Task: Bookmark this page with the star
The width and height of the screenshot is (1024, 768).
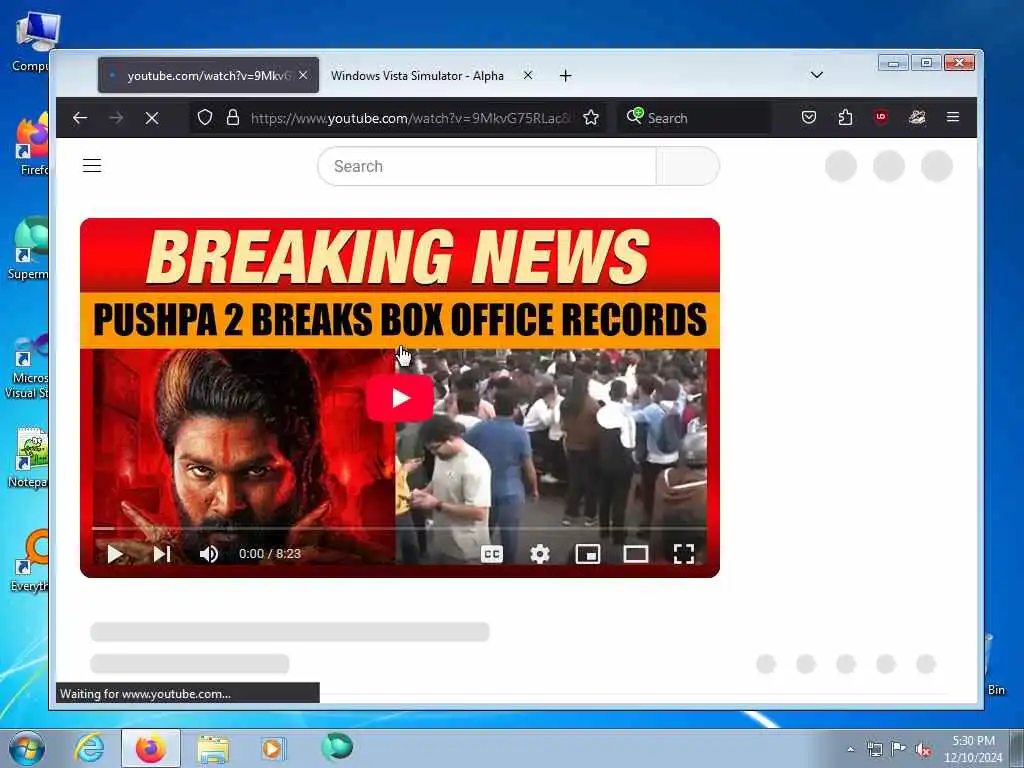Action: 591,118
